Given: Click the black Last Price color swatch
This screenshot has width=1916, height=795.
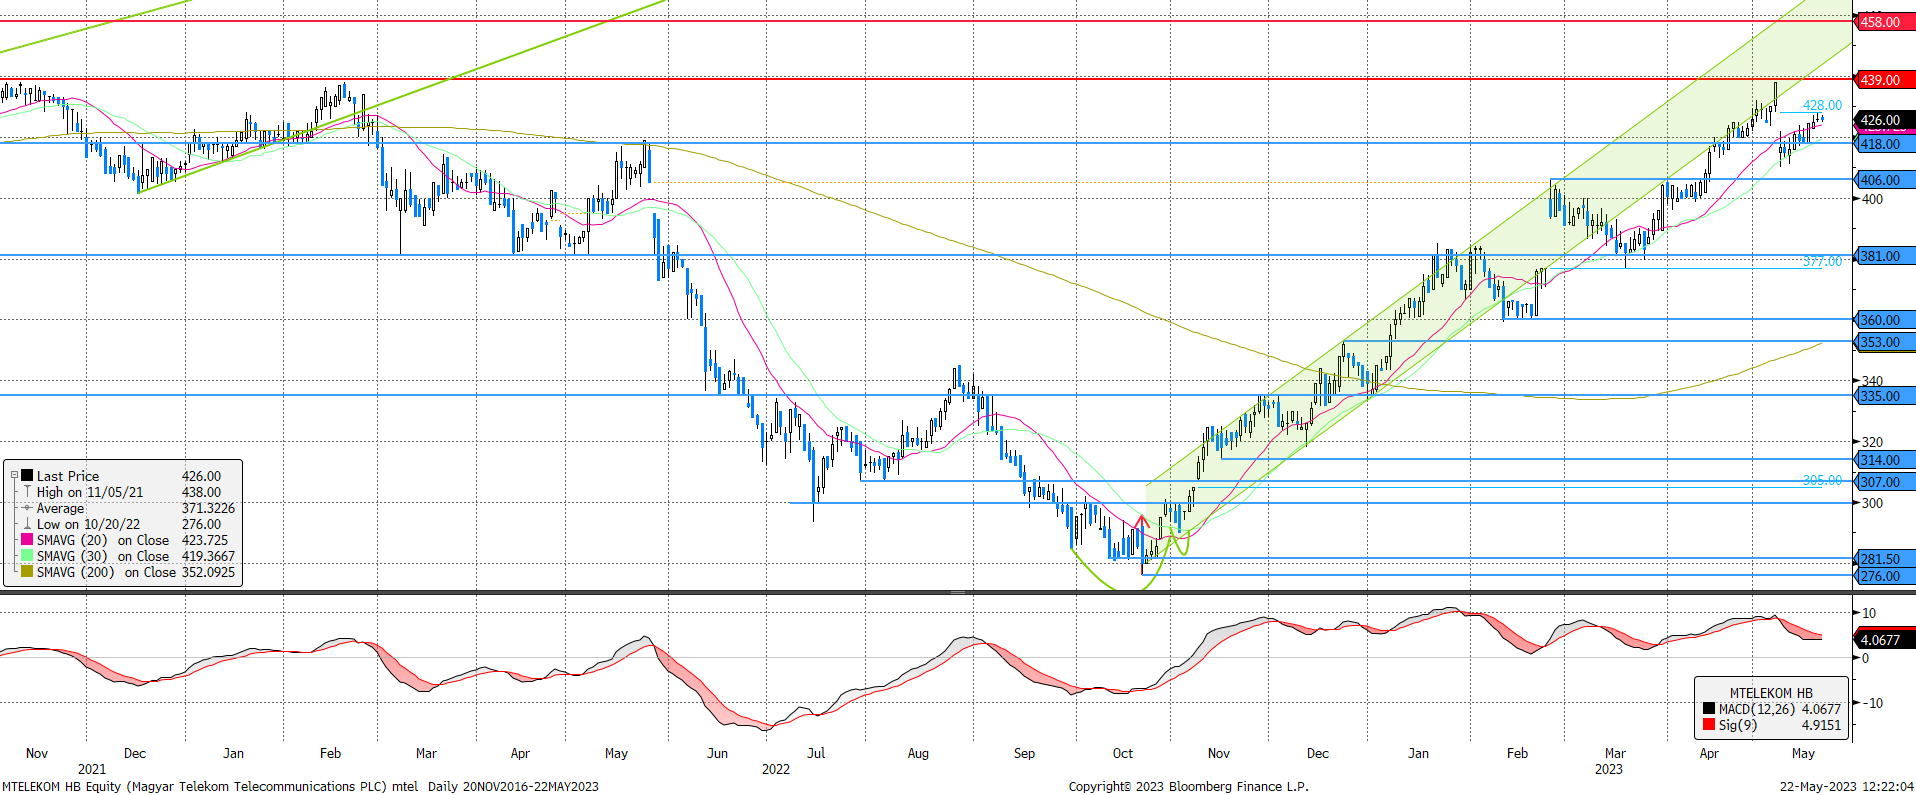Looking at the screenshot, I should 27,476.
